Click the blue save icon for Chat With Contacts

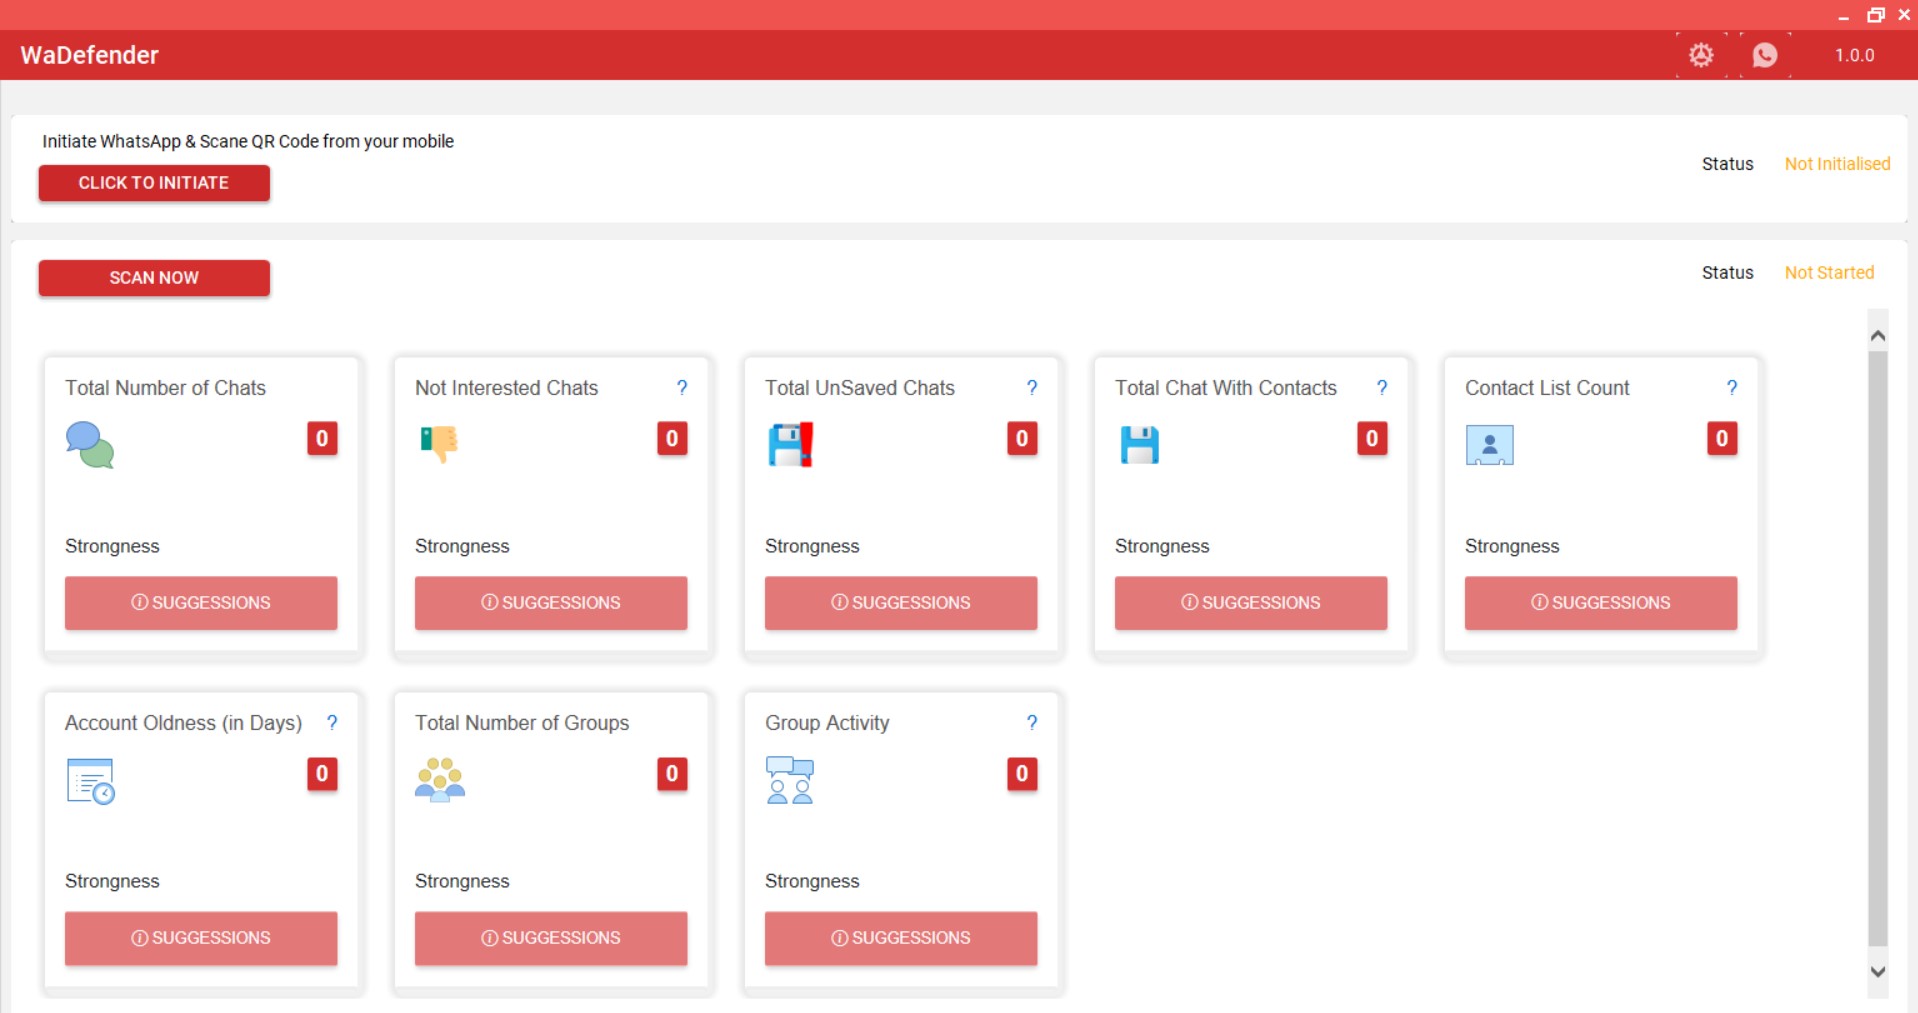[x=1139, y=445]
